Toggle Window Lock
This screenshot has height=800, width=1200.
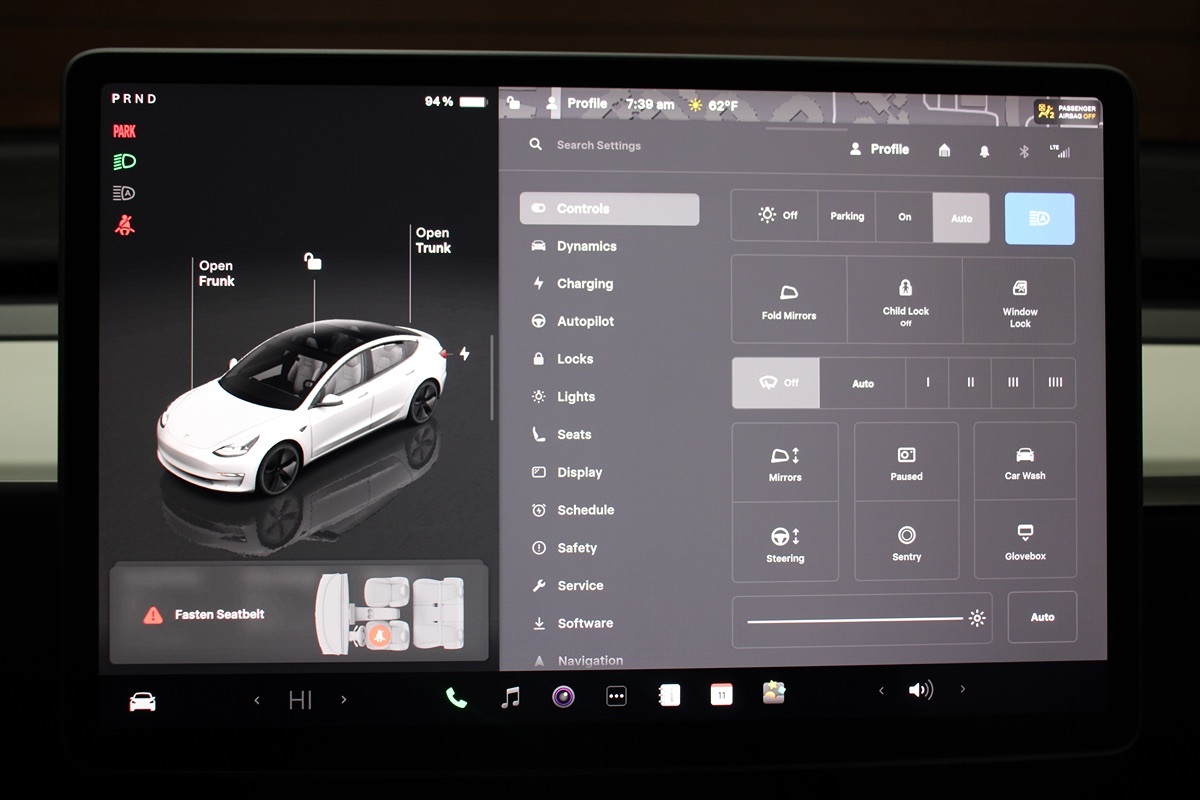pos(1019,301)
